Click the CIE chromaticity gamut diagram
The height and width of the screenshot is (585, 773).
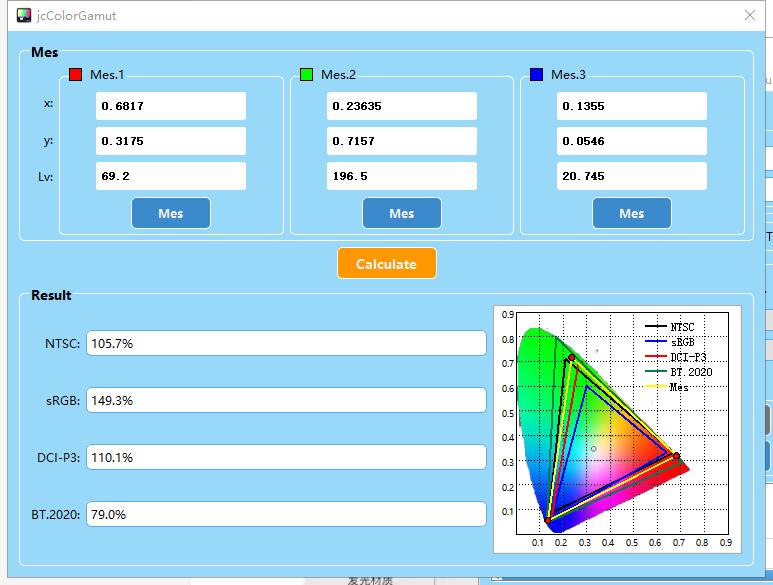tap(617, 429)
